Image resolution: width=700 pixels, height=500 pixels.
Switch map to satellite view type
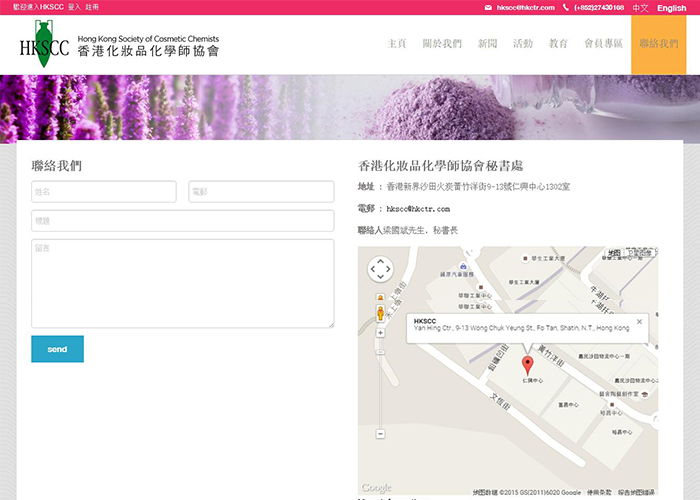642,254
